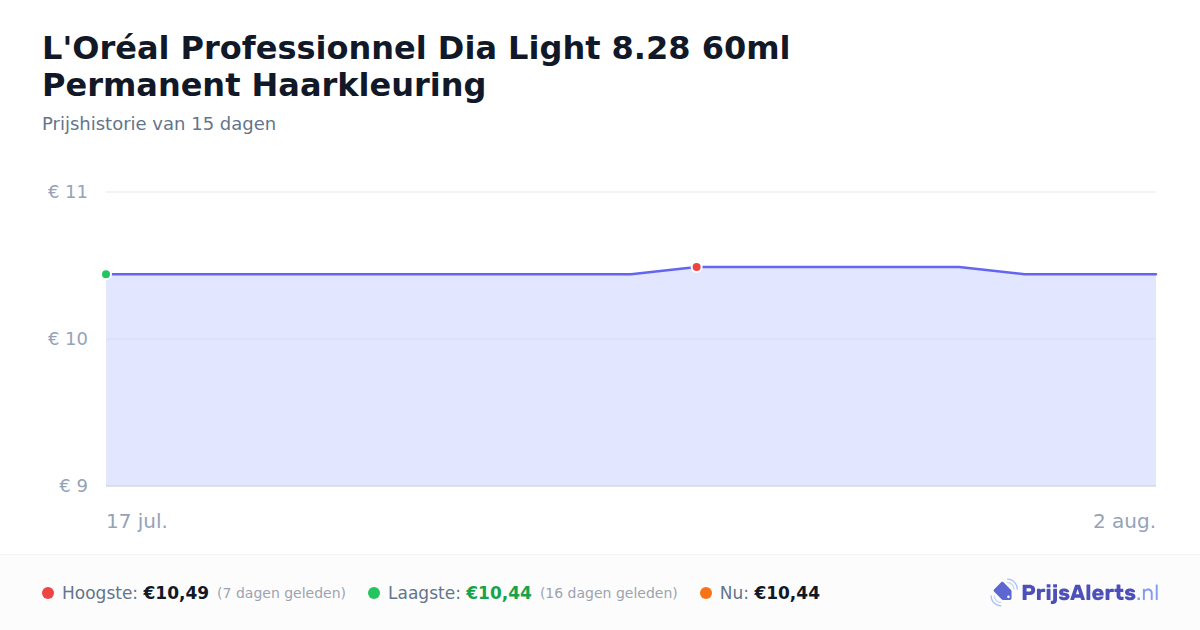Click the € 11 axis label
This screenshot has height=630, width=1200.
(67, 192)
